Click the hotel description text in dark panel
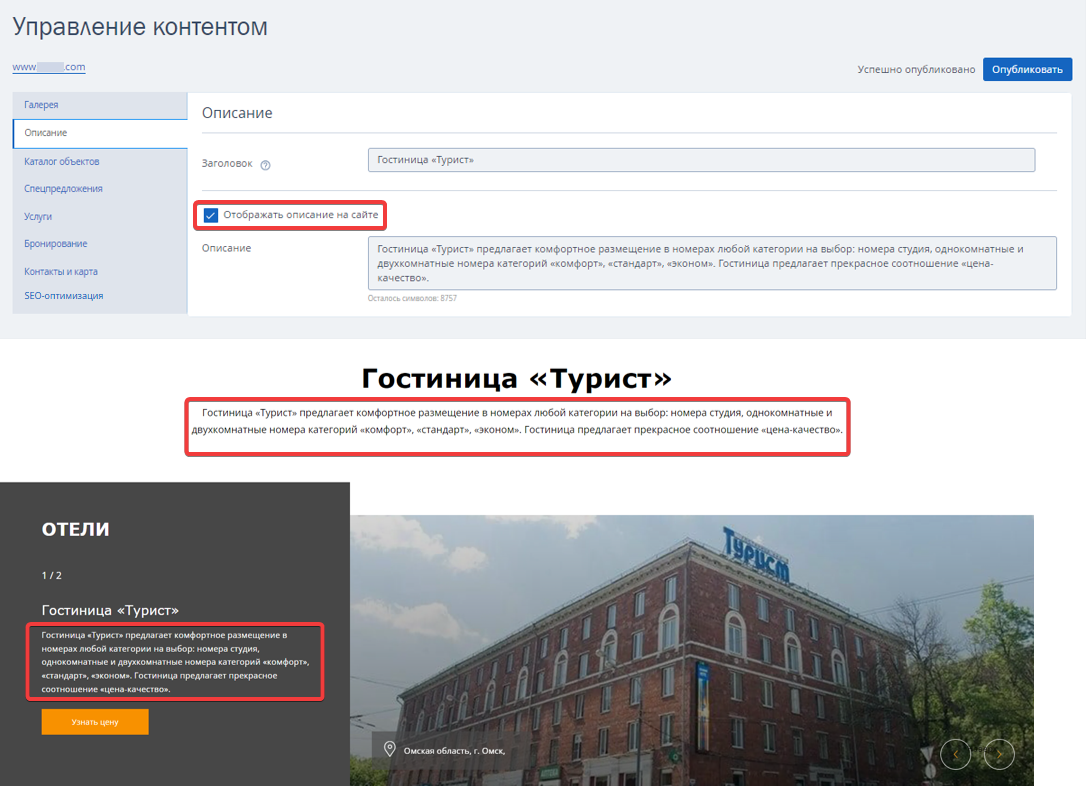This screenshot has width=1087, height=786. click(x=175, y=662)
